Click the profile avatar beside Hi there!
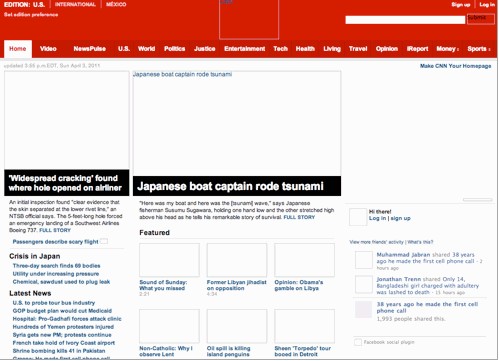The width and height of the screenshot is (499, 361). 358,217
